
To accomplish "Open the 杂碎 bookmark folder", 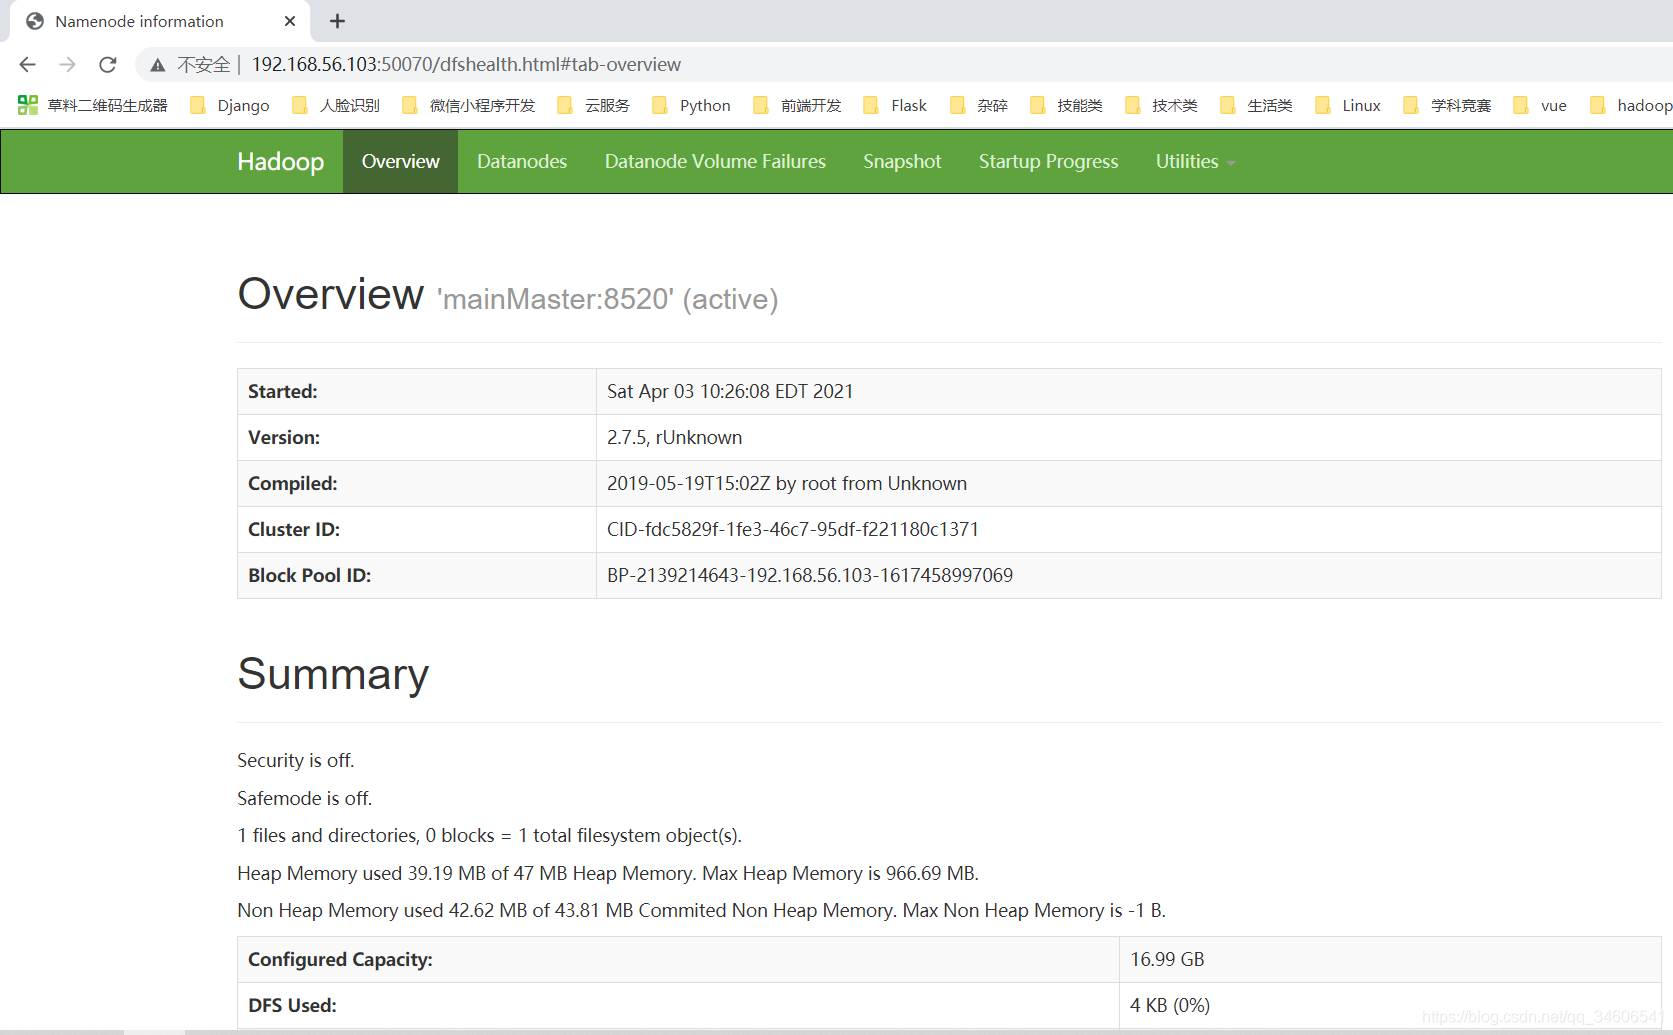I will click(979, 105).
